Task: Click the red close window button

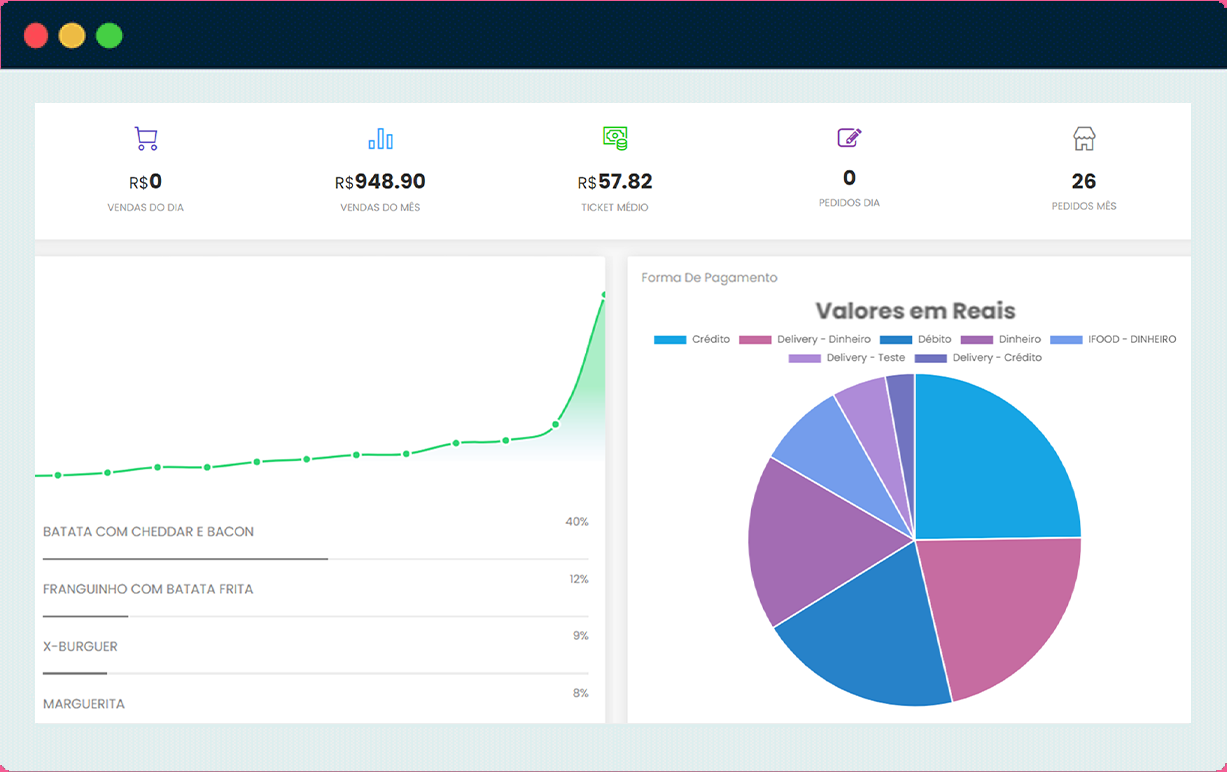Action: (36, 36)
